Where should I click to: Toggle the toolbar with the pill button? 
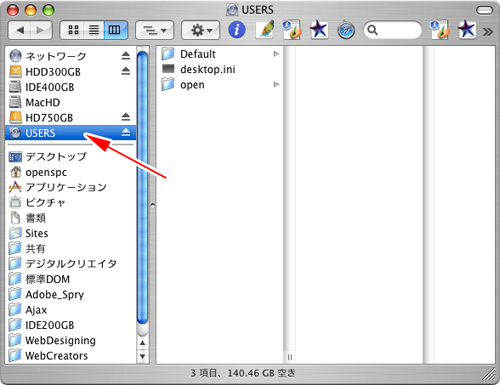[x=484, y=10]
